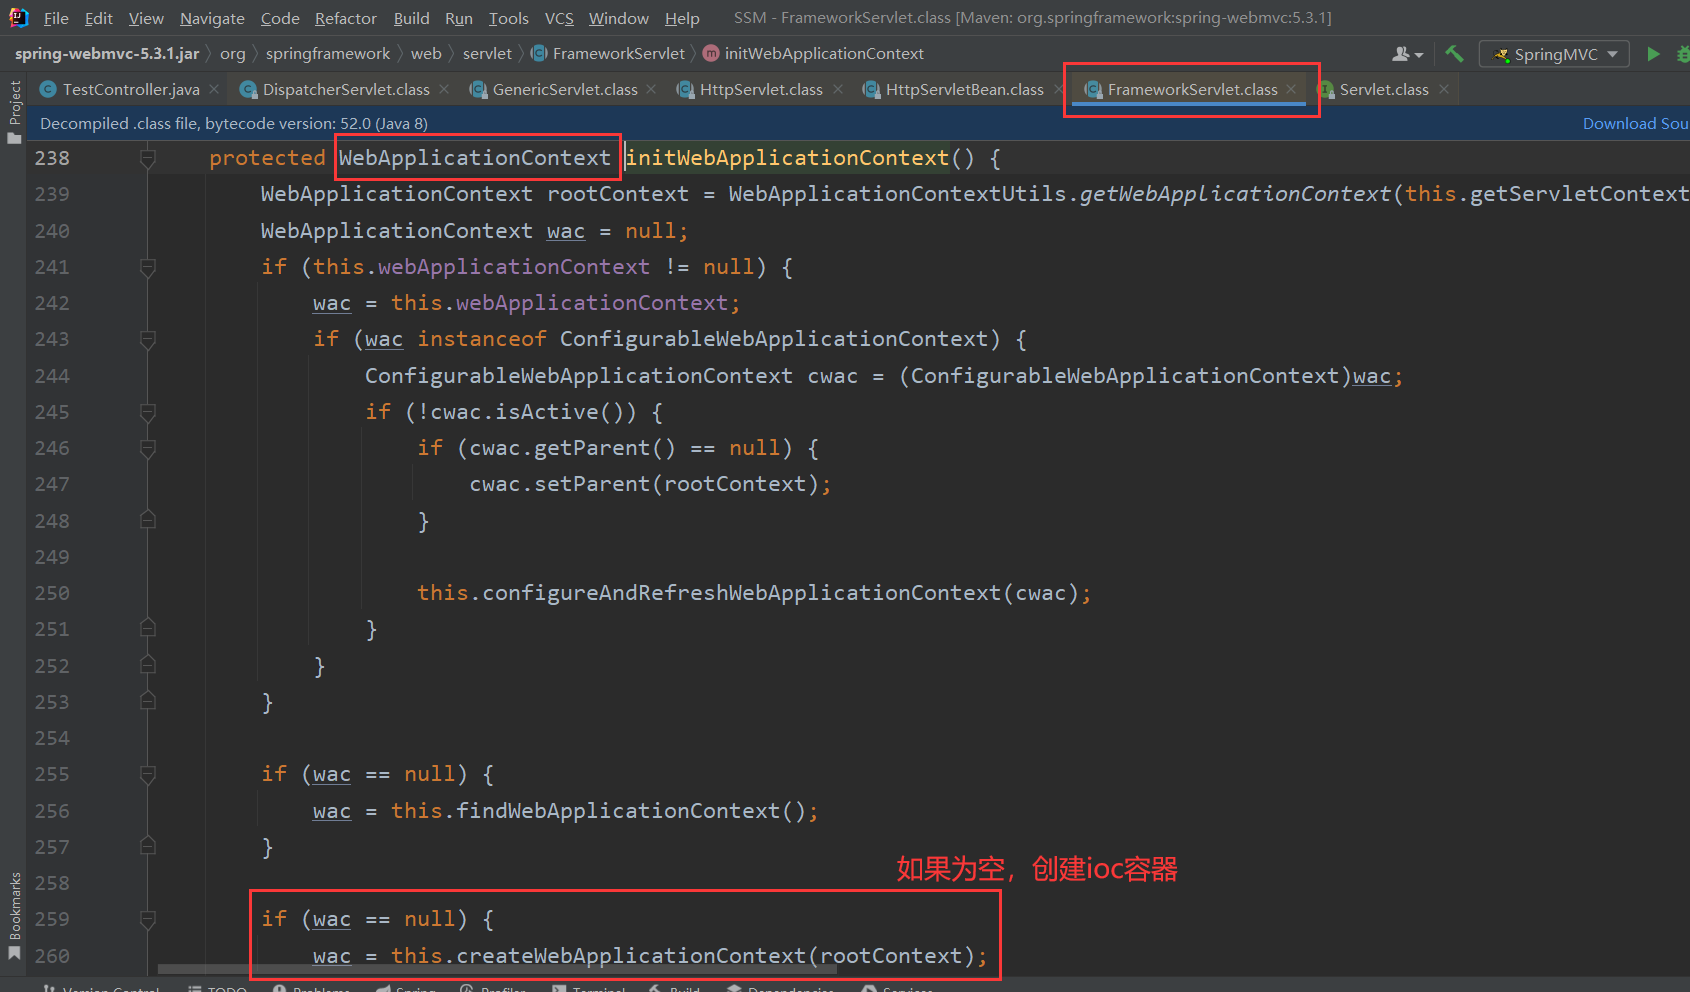Open the Project tool window tab

(x=15, y=102)
